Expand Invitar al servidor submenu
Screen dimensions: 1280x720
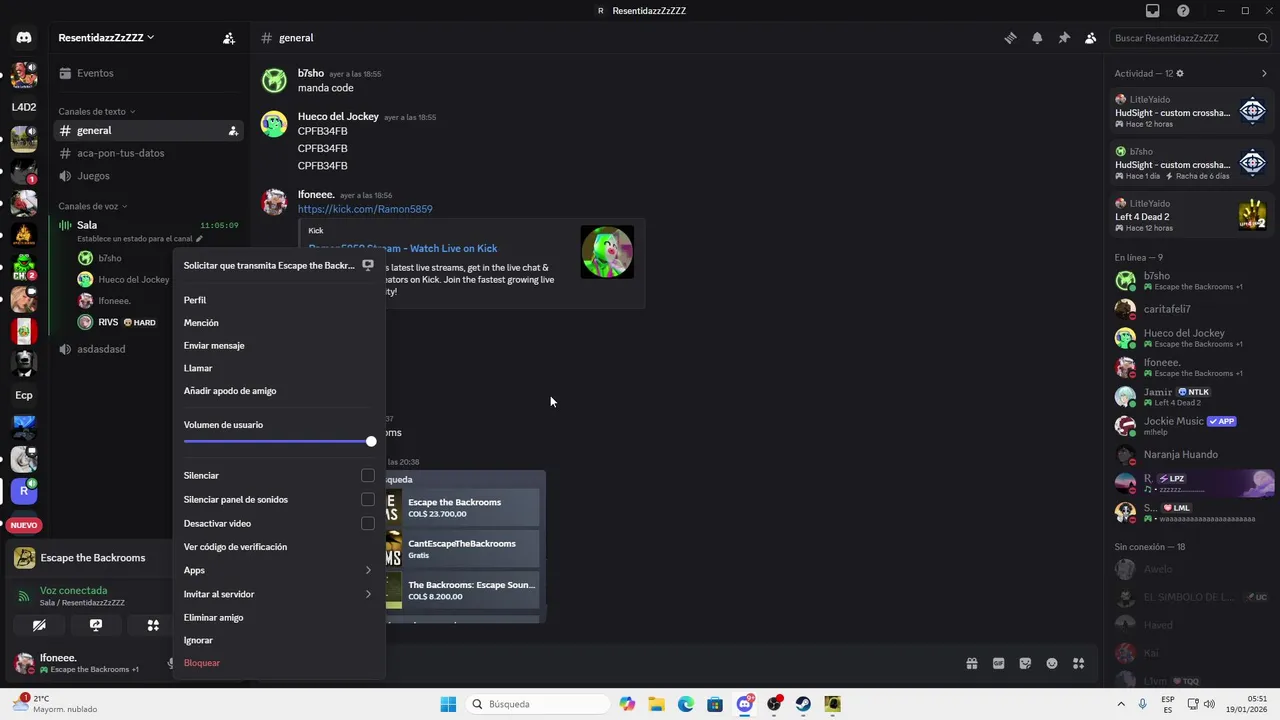tap(279, 594)
